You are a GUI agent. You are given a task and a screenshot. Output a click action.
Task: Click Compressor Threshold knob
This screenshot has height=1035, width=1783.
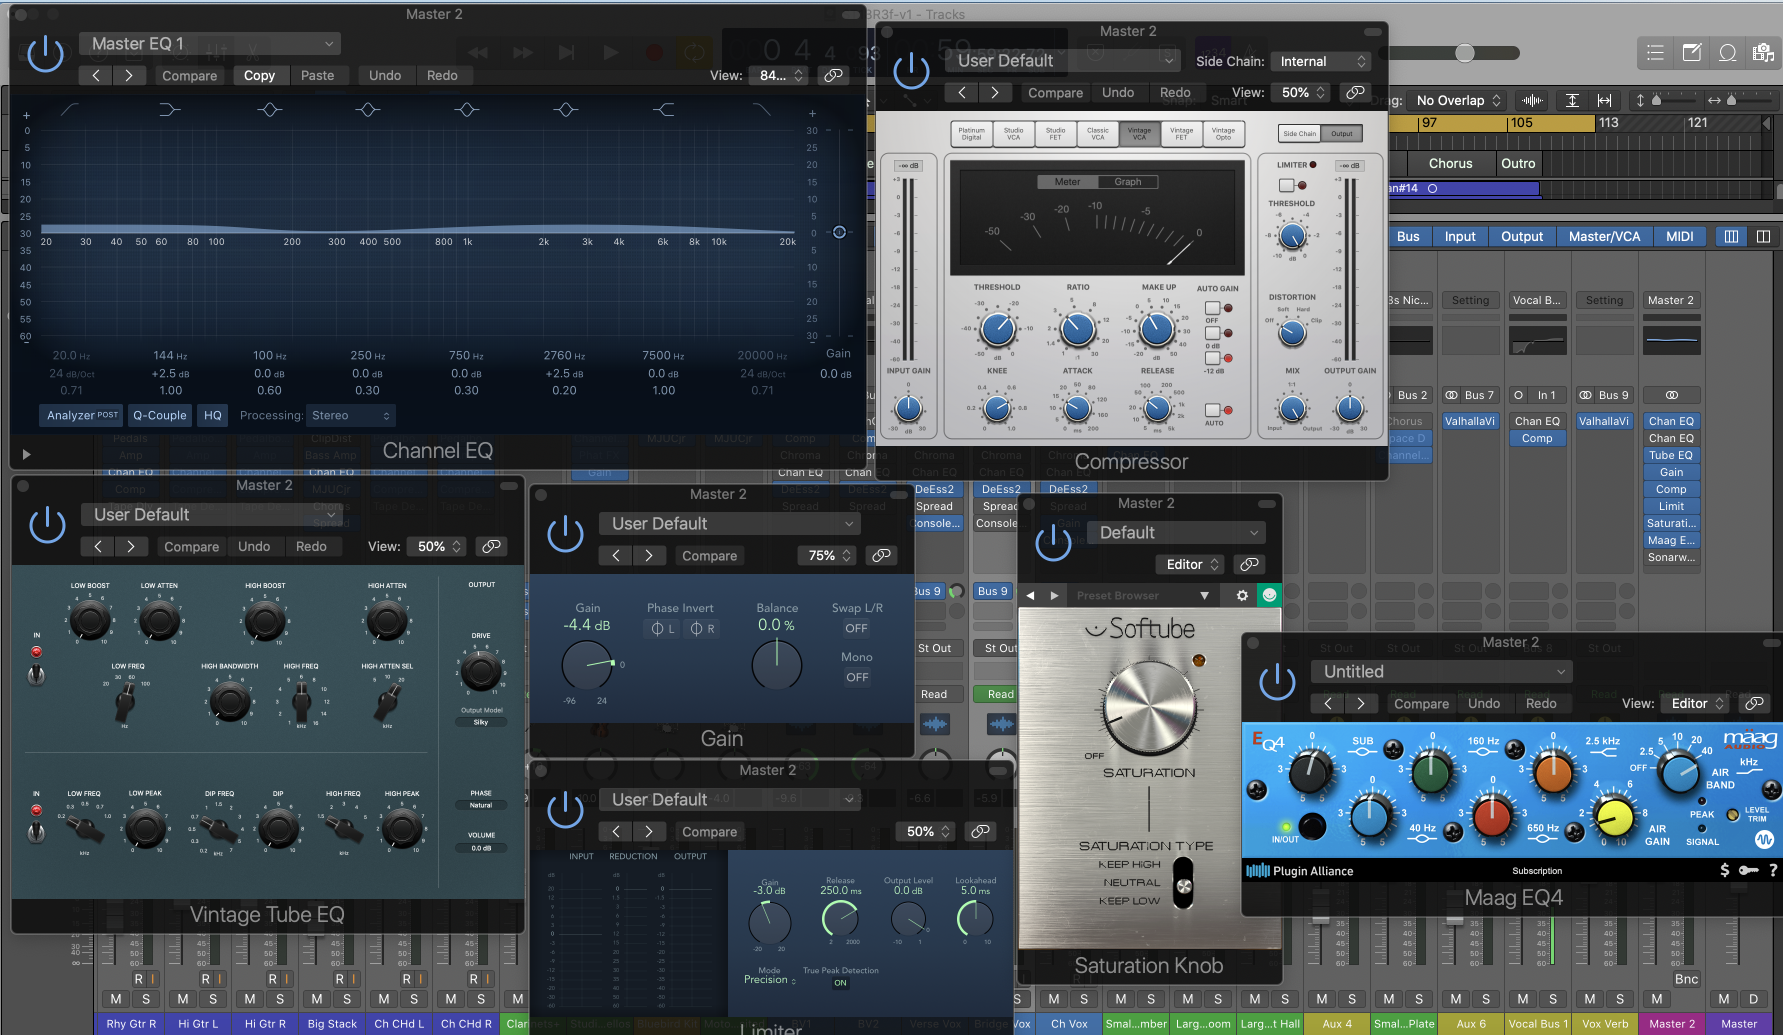pos(997,328)
